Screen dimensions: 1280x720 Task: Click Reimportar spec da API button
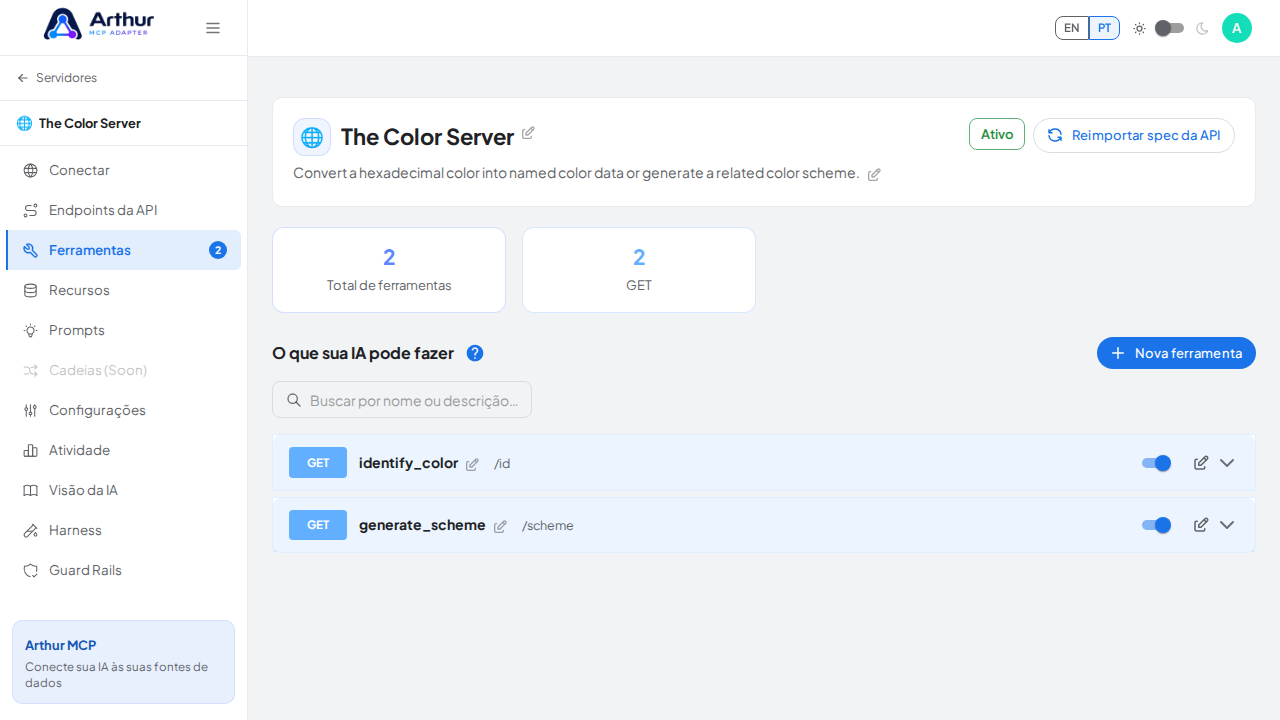1134,135
